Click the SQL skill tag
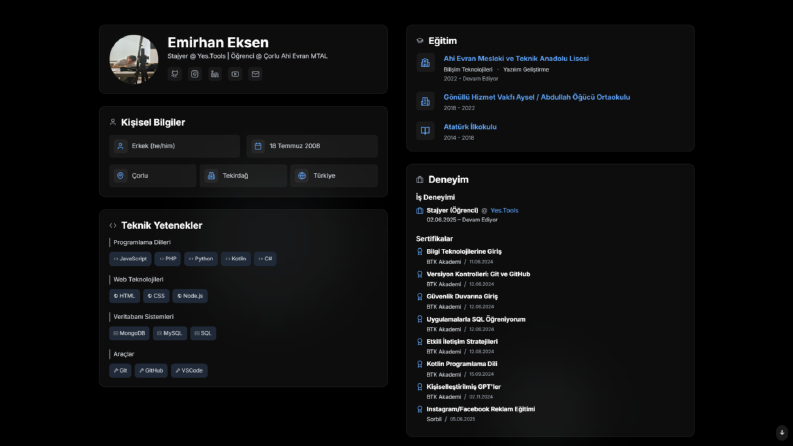 click(203, 333)
